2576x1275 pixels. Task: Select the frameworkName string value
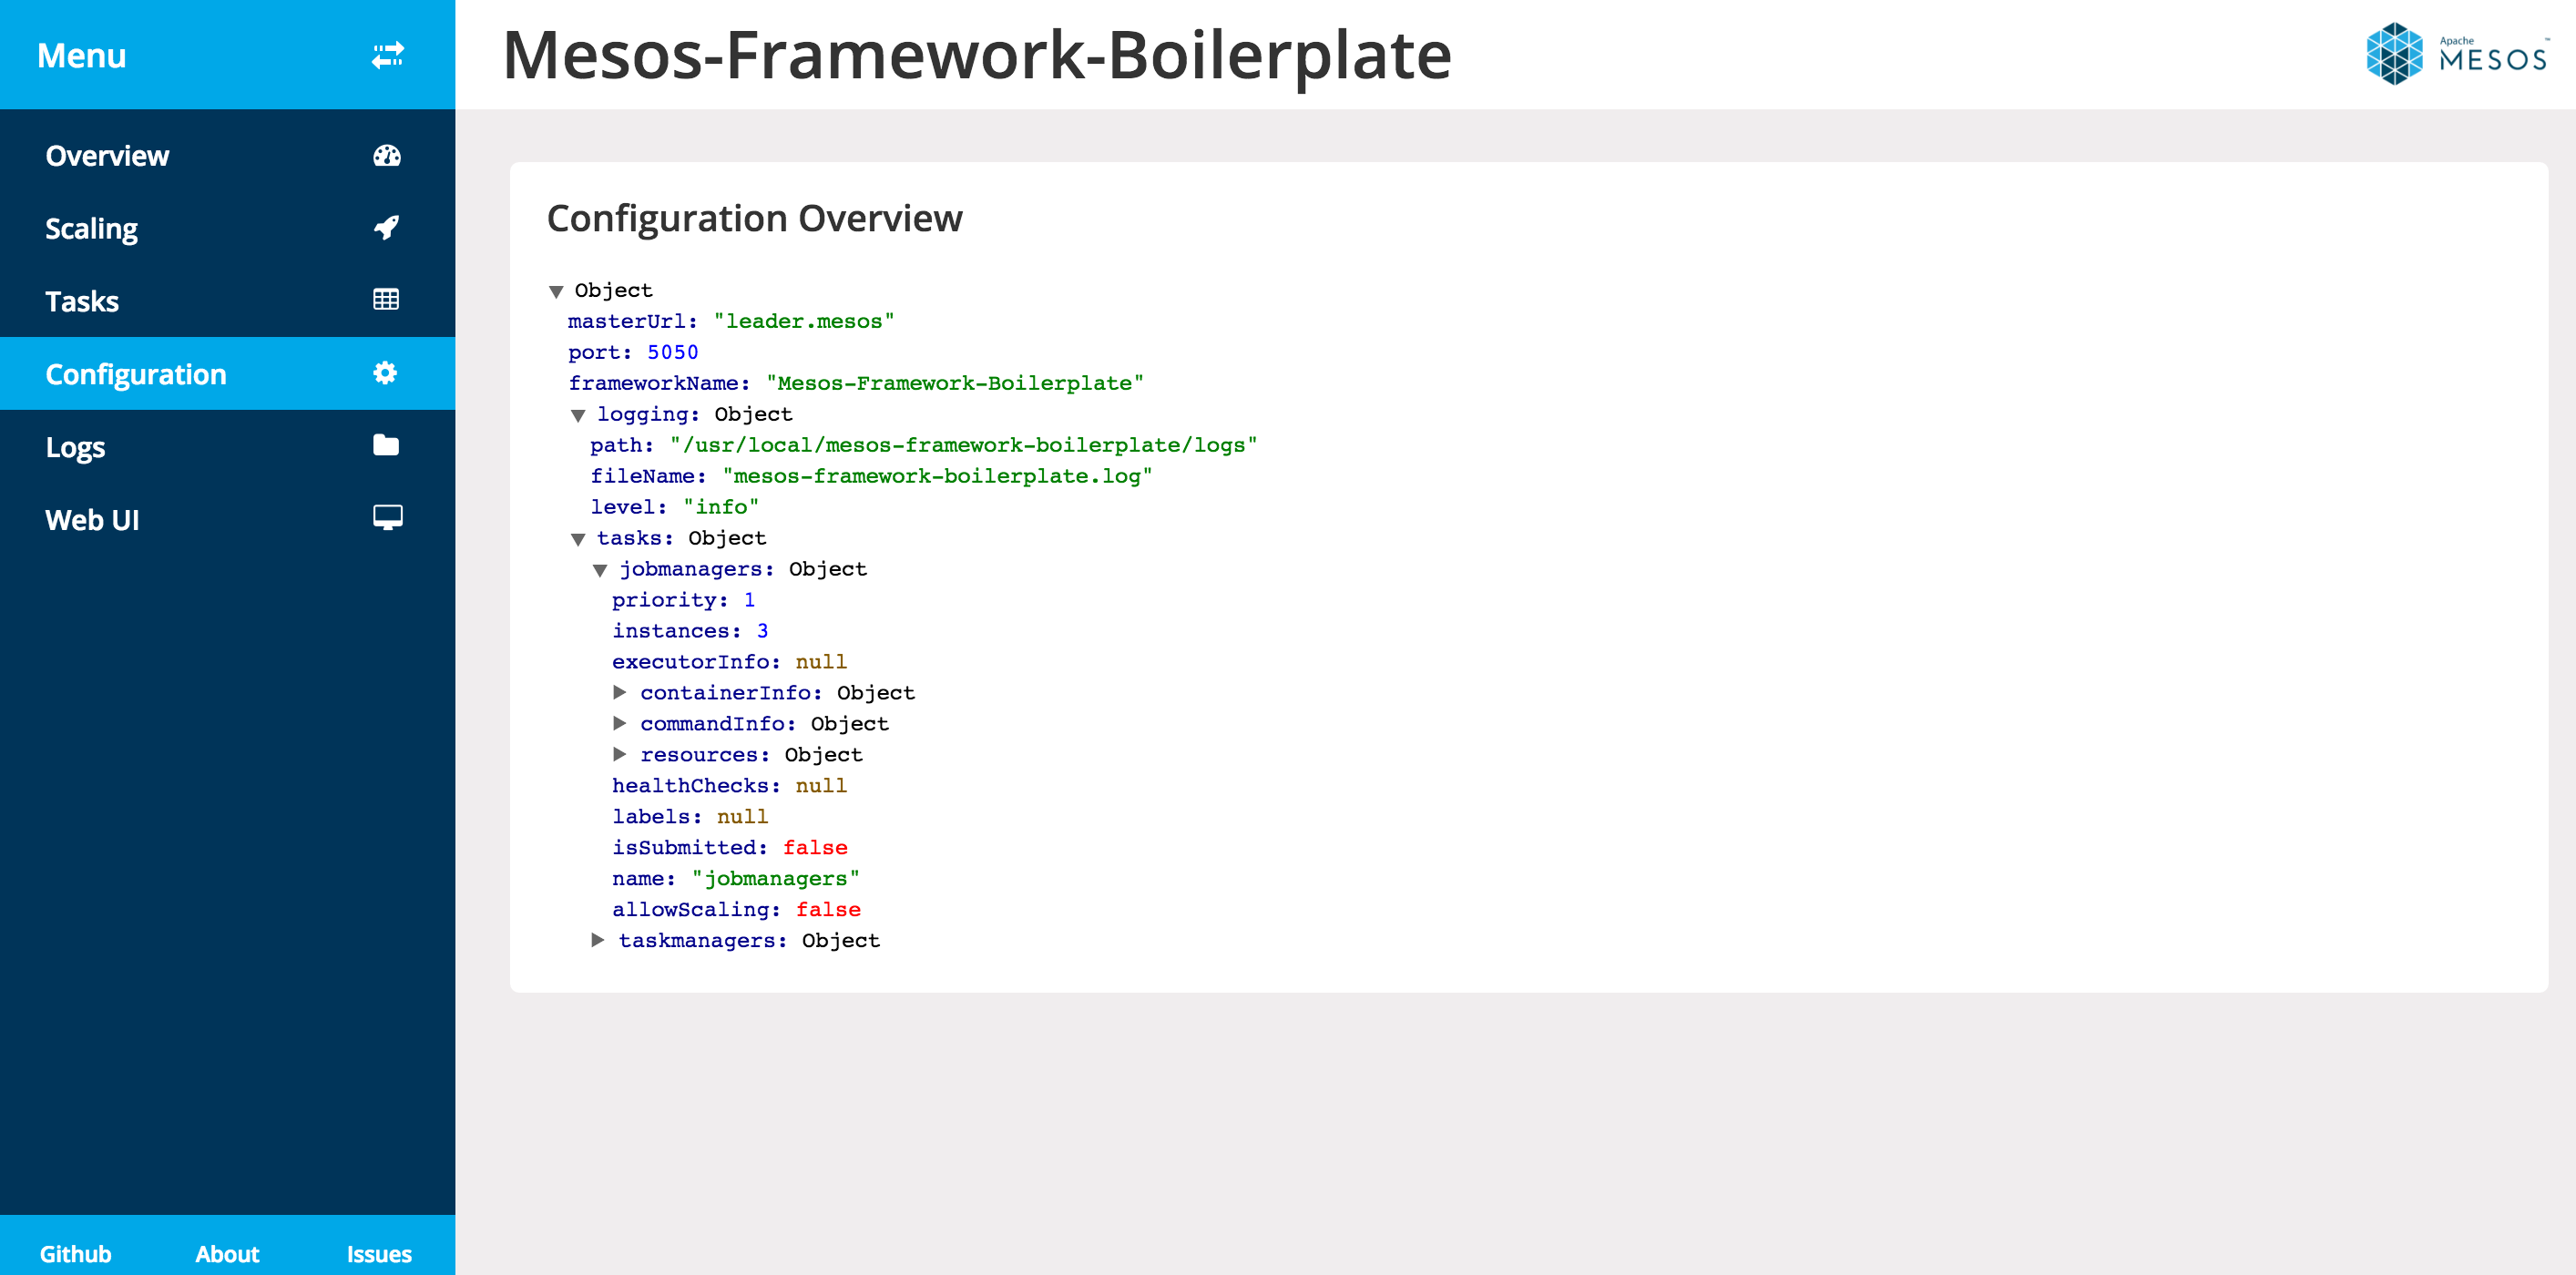click(x=955, y=383)
